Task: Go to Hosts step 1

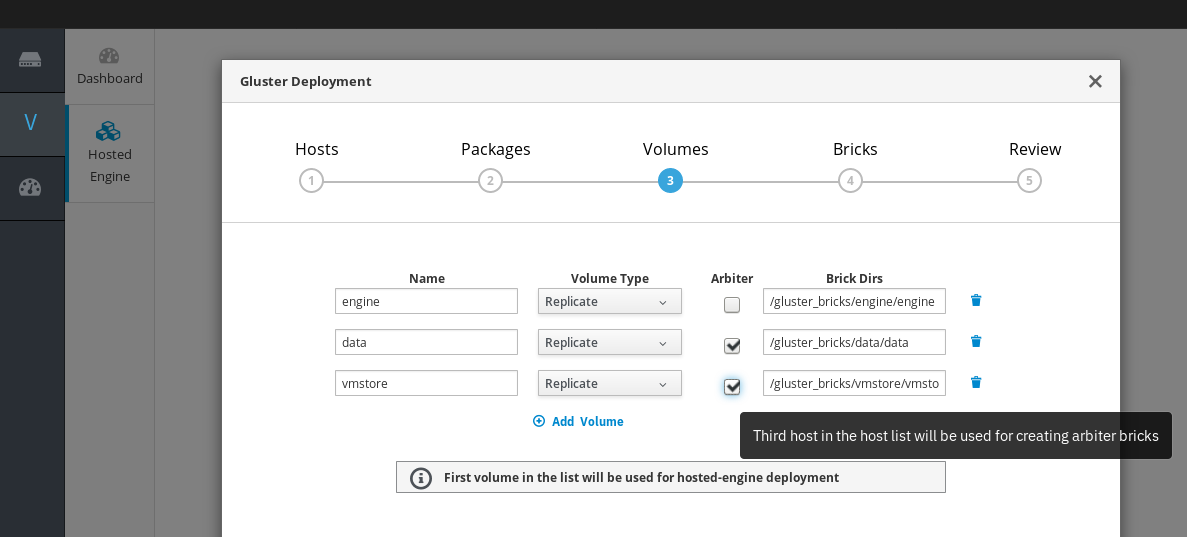Action: click(311, 181)
